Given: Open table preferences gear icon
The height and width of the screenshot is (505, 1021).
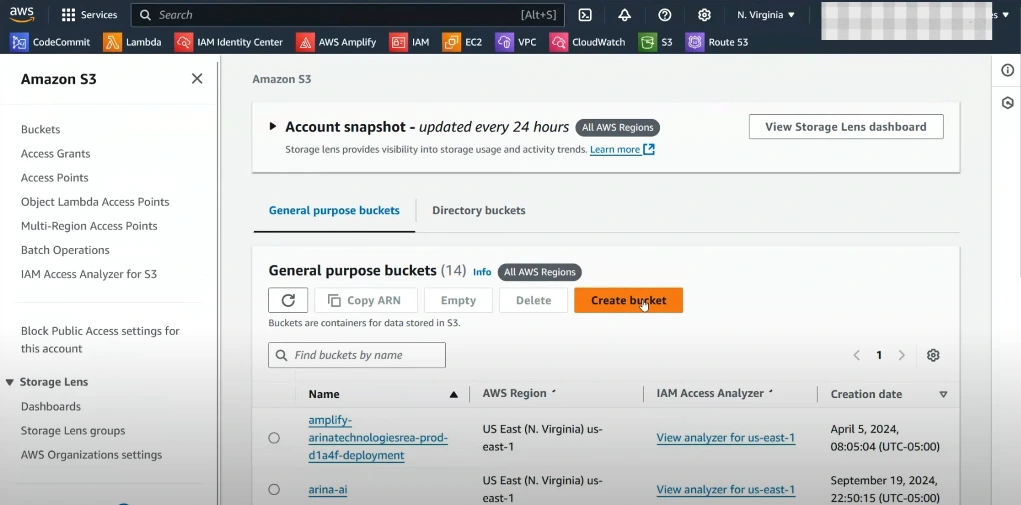Looking at the screenshot, I should [933, 355].
